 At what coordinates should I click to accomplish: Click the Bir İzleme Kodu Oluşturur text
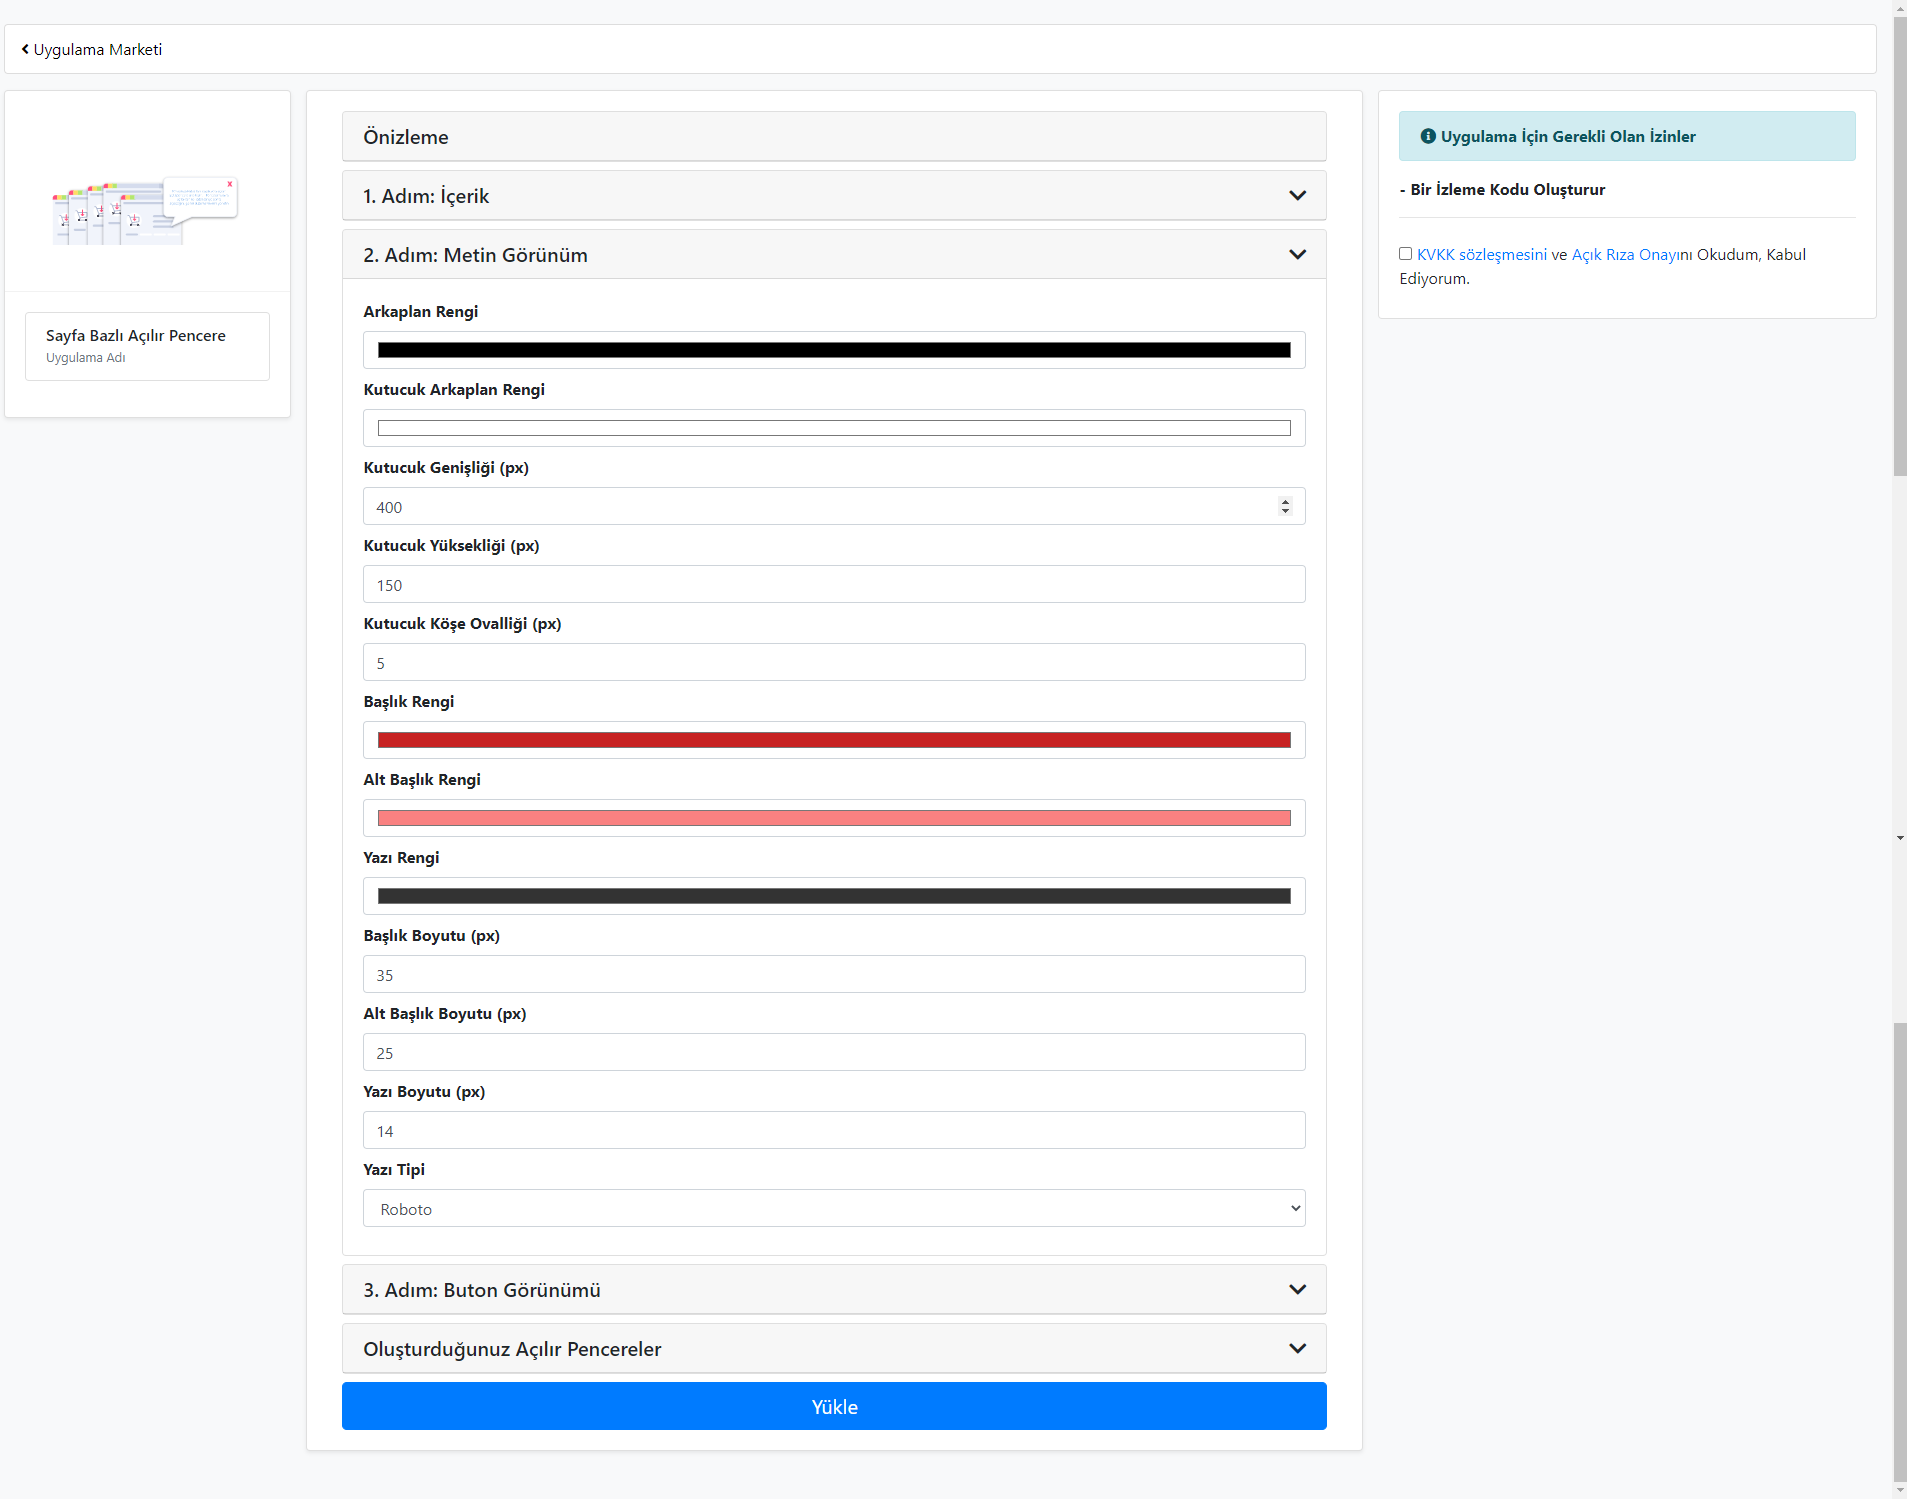[x=1507, y=189]
